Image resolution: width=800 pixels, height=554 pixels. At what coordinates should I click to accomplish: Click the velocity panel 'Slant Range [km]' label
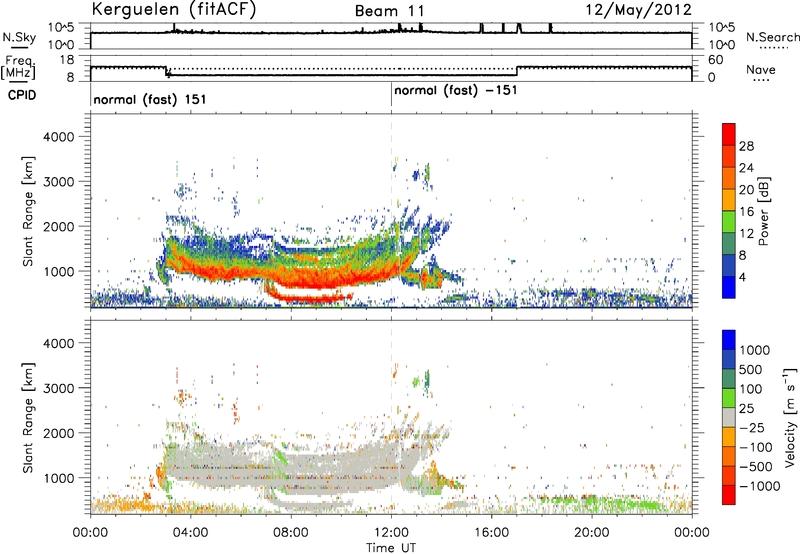pyautogui.click(x=28, y=417)
